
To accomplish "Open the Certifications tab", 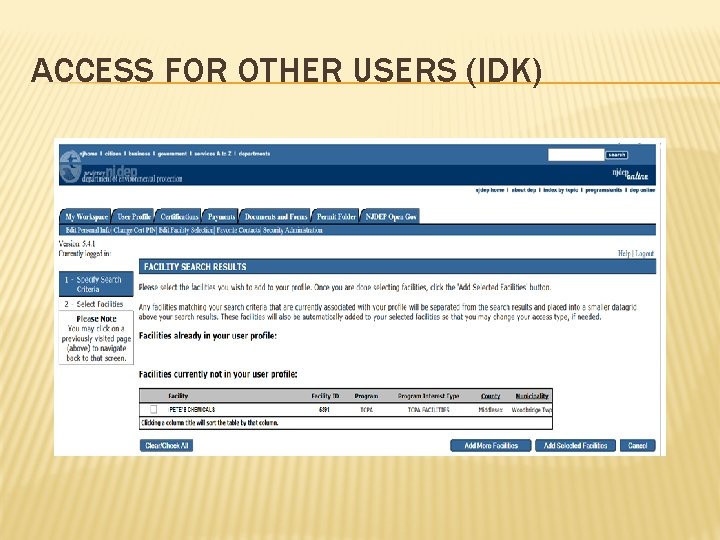I will 179,216.
